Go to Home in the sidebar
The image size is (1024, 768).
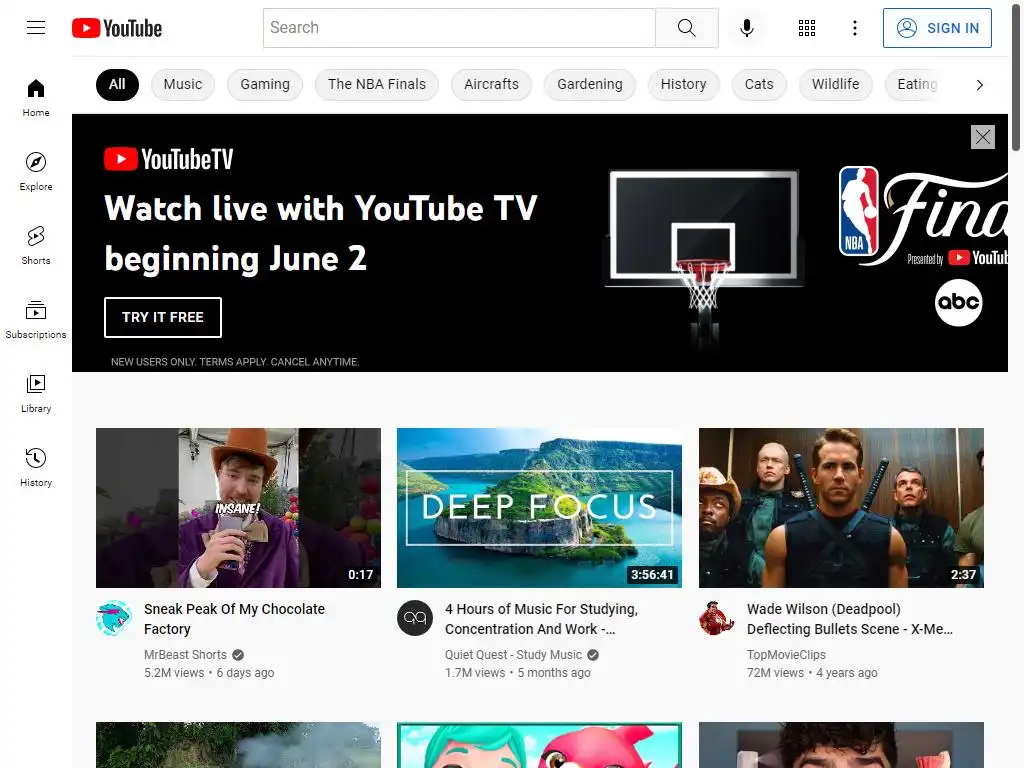[36, 98]
